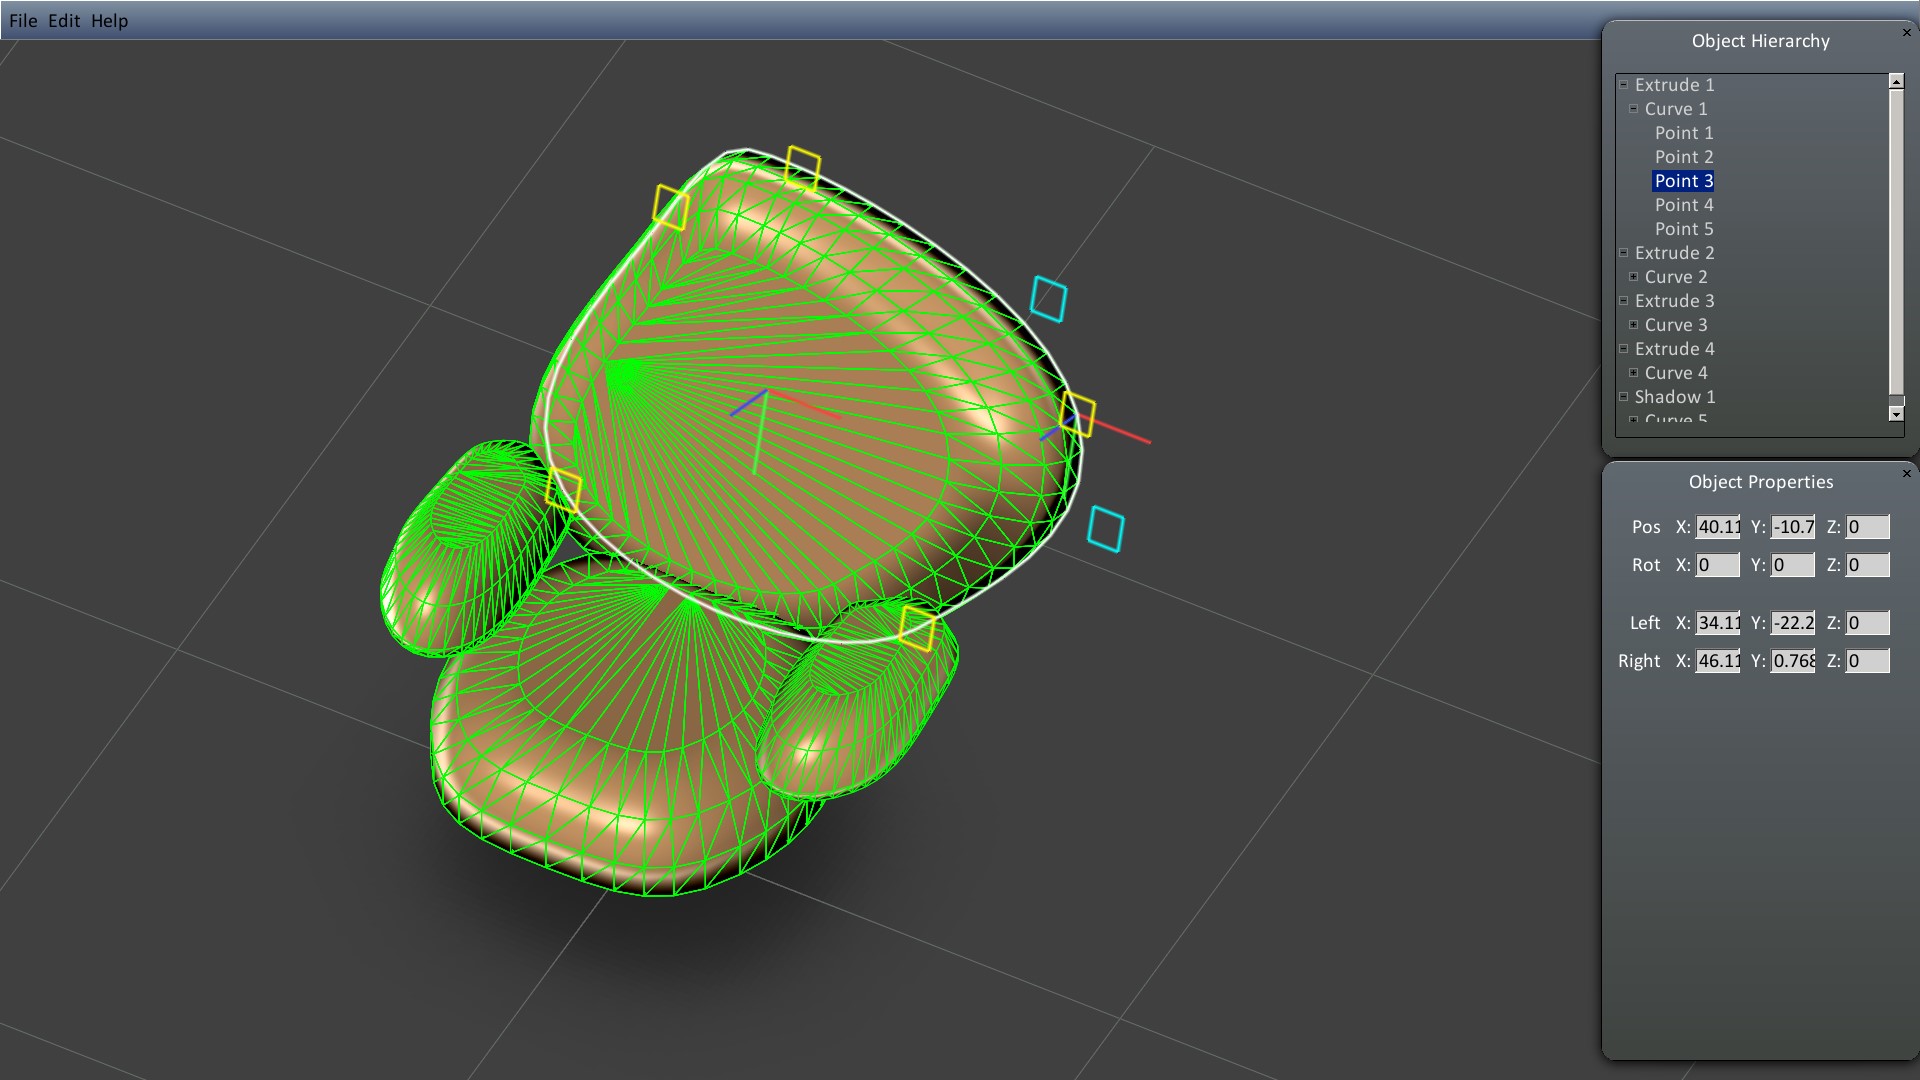Viewport: 1920px width, 1080px height.
Task: Select Point 1 in hierarchy
Action: point(1683,133)
